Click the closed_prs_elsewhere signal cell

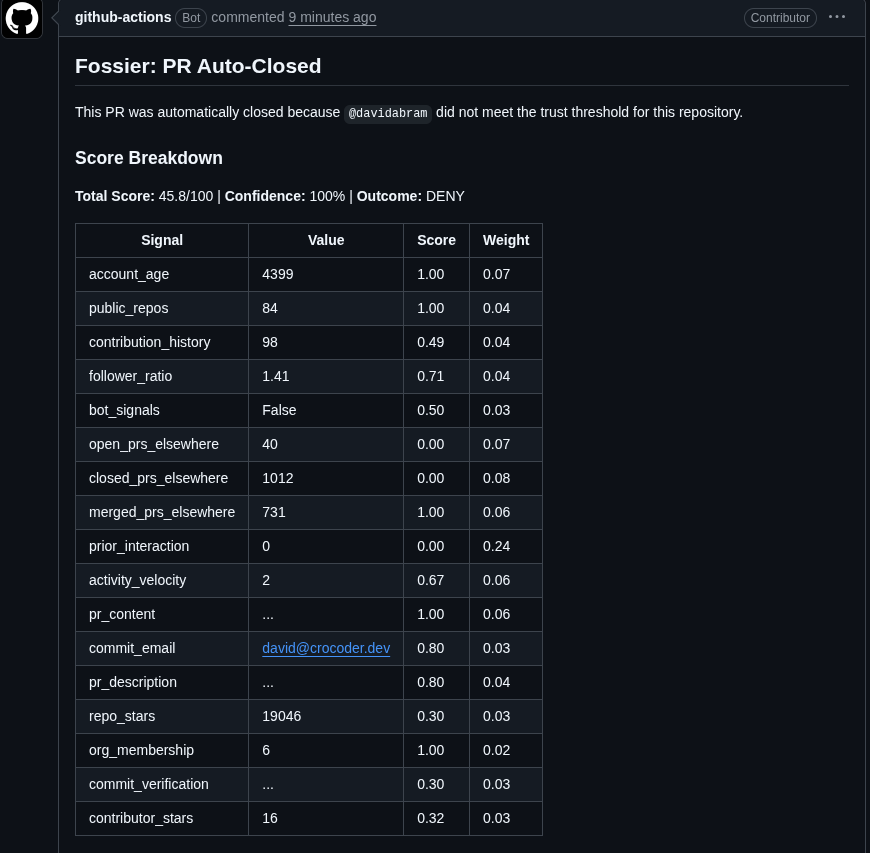162,478
